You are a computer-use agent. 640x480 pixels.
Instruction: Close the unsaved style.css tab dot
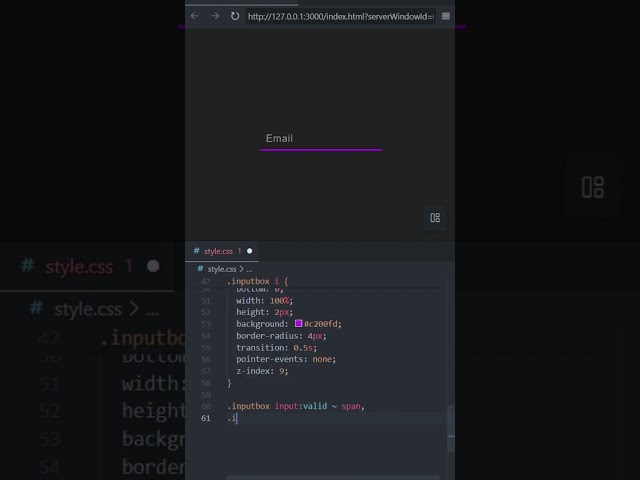[x=249, y=251]
